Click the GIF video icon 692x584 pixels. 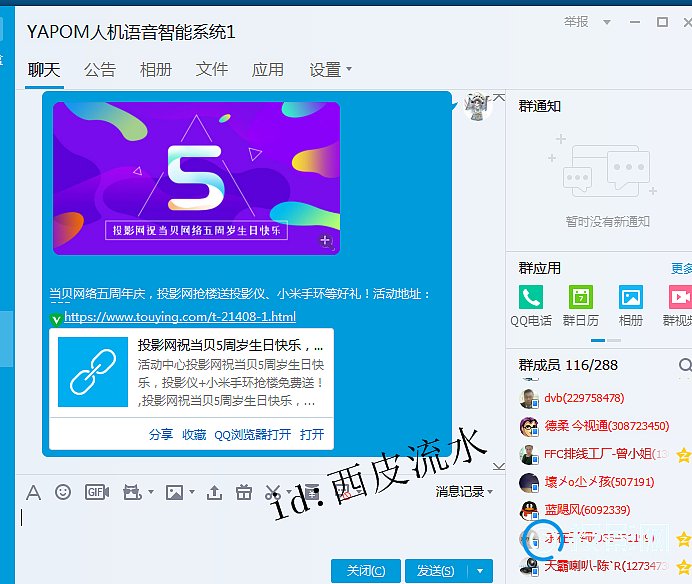97,492
